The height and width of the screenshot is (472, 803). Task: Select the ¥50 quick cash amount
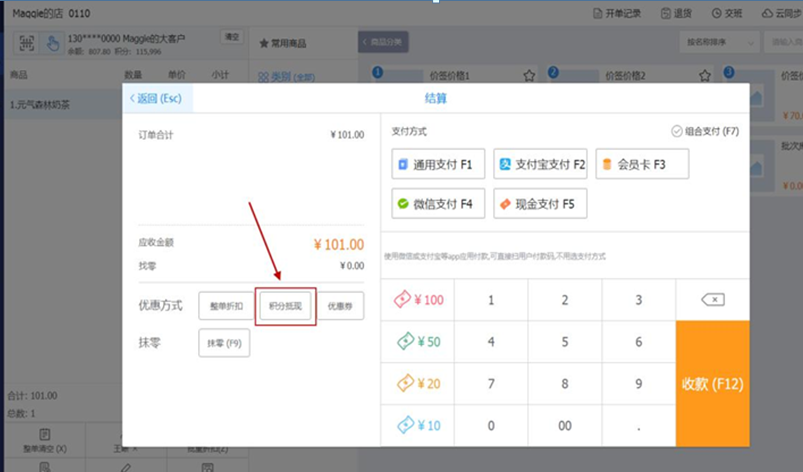(x=418, y=342)
